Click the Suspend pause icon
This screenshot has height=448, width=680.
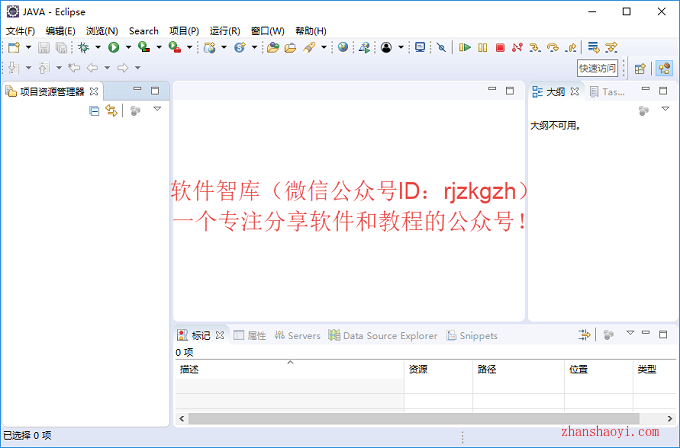point(482,47)
